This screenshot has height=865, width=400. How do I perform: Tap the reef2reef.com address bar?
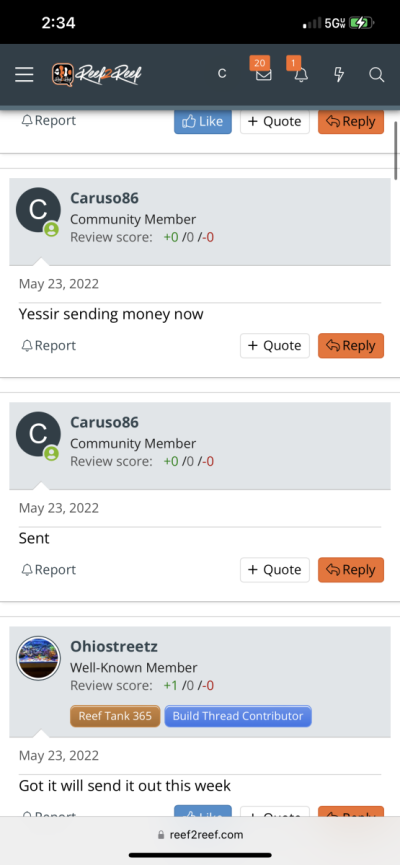click(200, 835)
